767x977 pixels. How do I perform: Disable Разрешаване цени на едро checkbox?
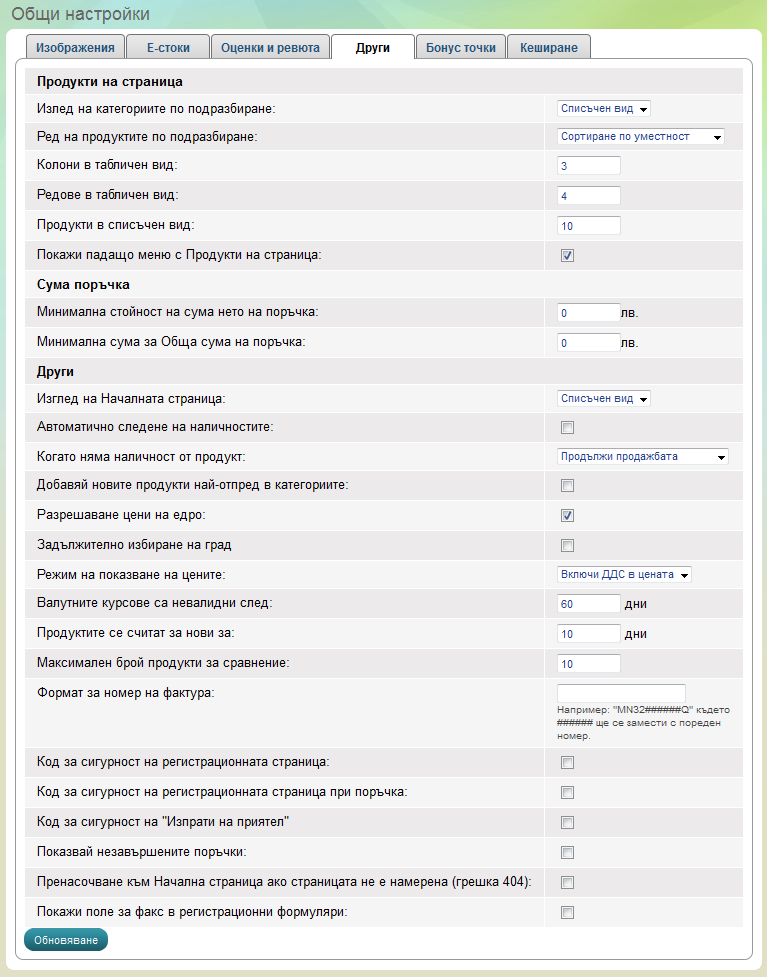(567, 516)
